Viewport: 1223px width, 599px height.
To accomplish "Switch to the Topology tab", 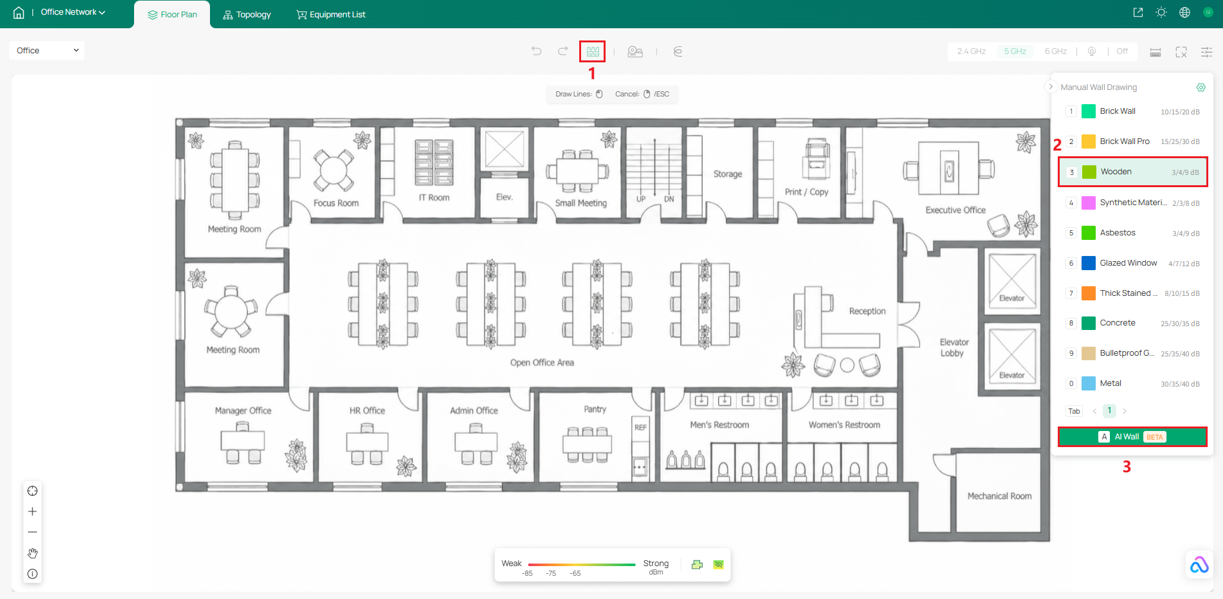I will click(x=247, y=15).
